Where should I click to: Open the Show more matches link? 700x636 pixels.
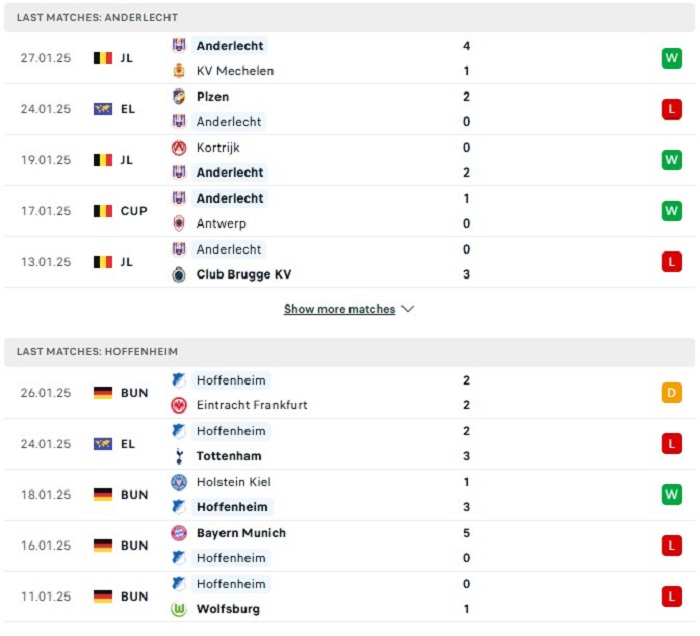coord(339,309)
